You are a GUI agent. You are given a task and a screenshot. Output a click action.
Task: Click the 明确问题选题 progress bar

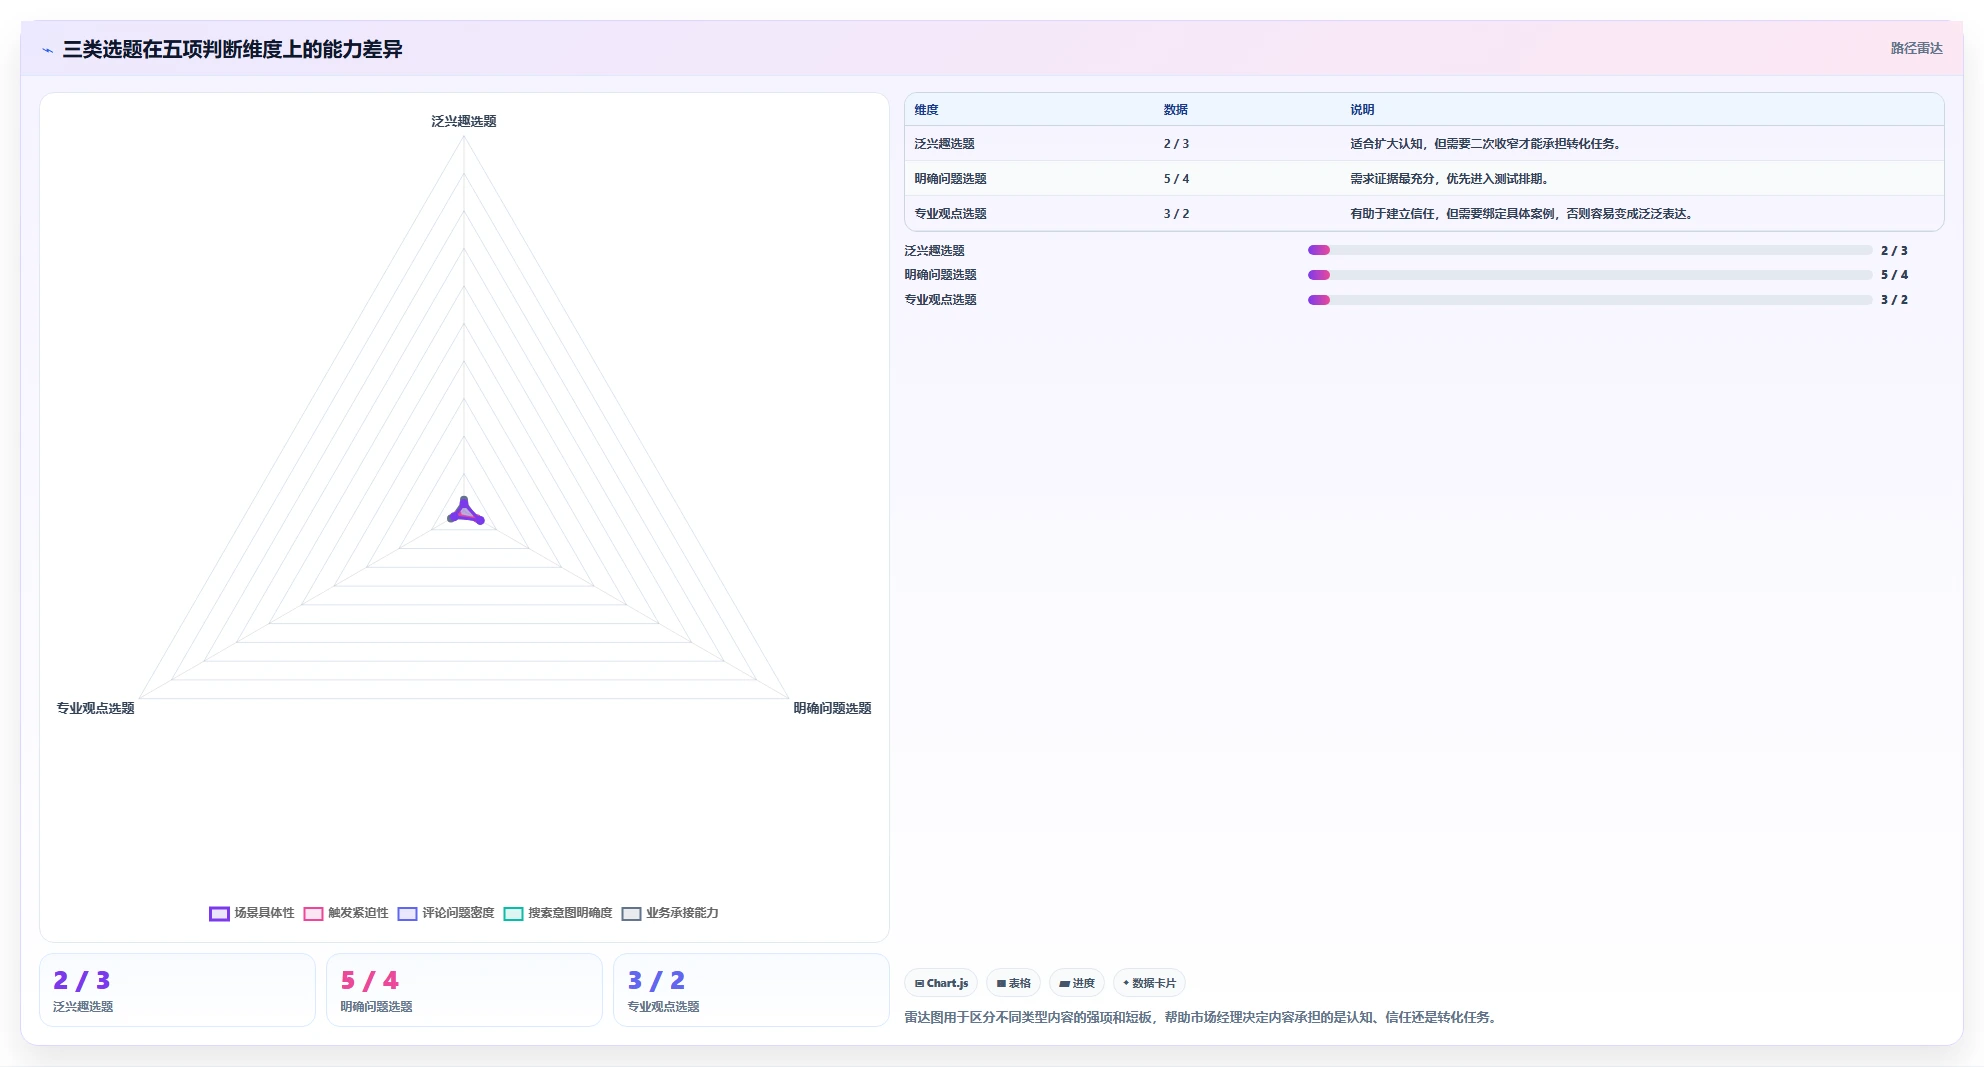click(1590, 275)
